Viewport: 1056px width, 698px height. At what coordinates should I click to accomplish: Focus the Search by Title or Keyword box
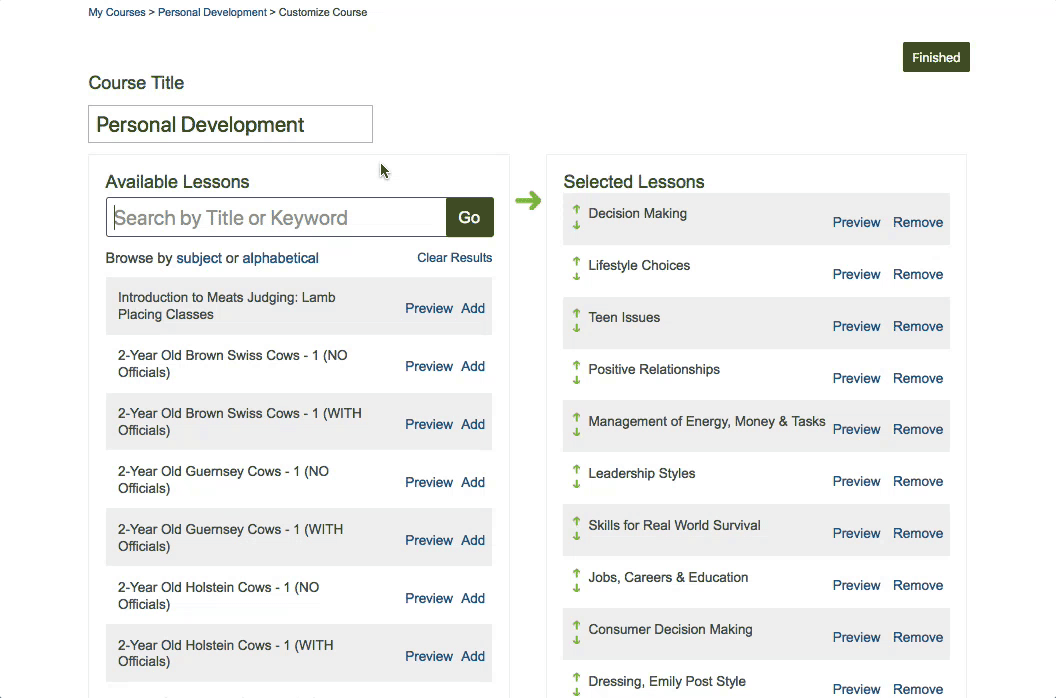click(x=276, y=217)
